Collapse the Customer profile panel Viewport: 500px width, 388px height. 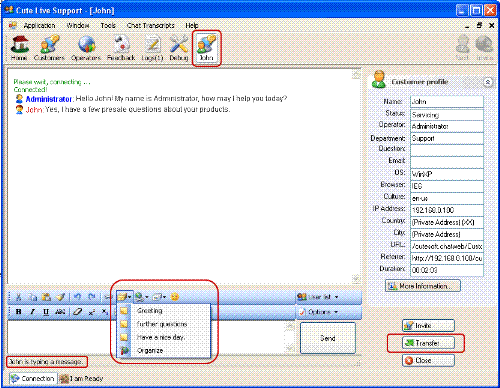[x=488, y=82]
